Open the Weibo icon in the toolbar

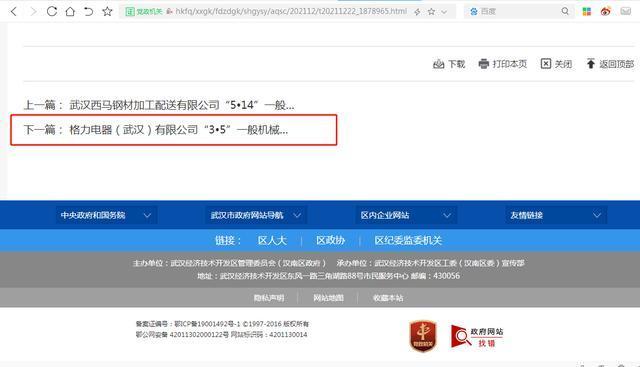[x=606, y=11]
